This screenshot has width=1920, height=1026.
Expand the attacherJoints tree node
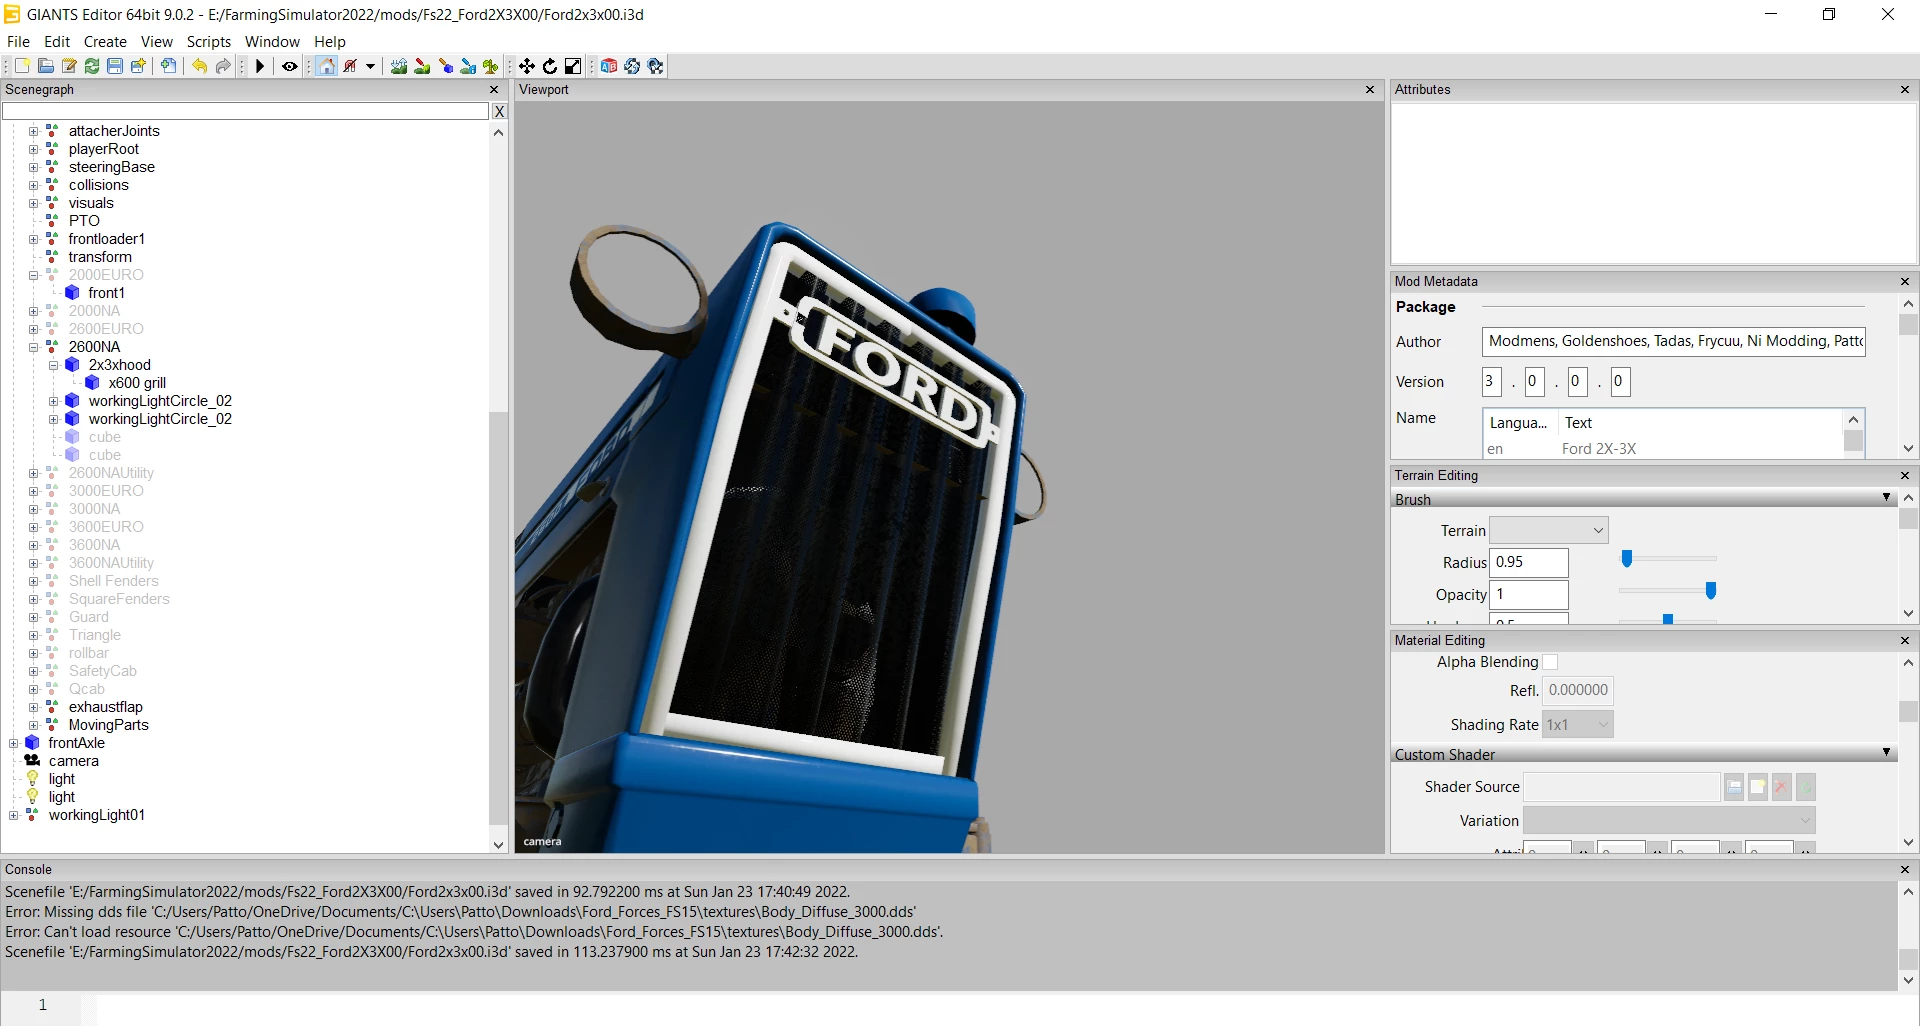[x=33, y=131]
